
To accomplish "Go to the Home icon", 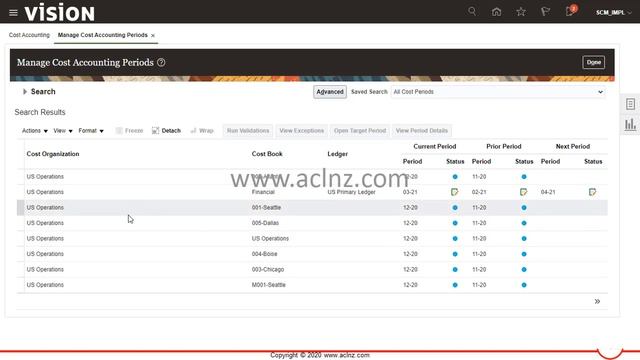I will (496, 12).
